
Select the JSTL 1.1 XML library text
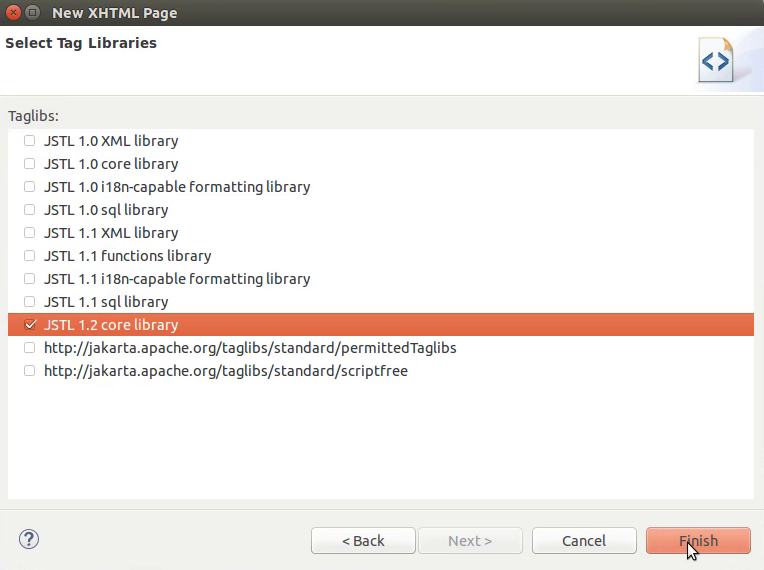click(111, 233)
